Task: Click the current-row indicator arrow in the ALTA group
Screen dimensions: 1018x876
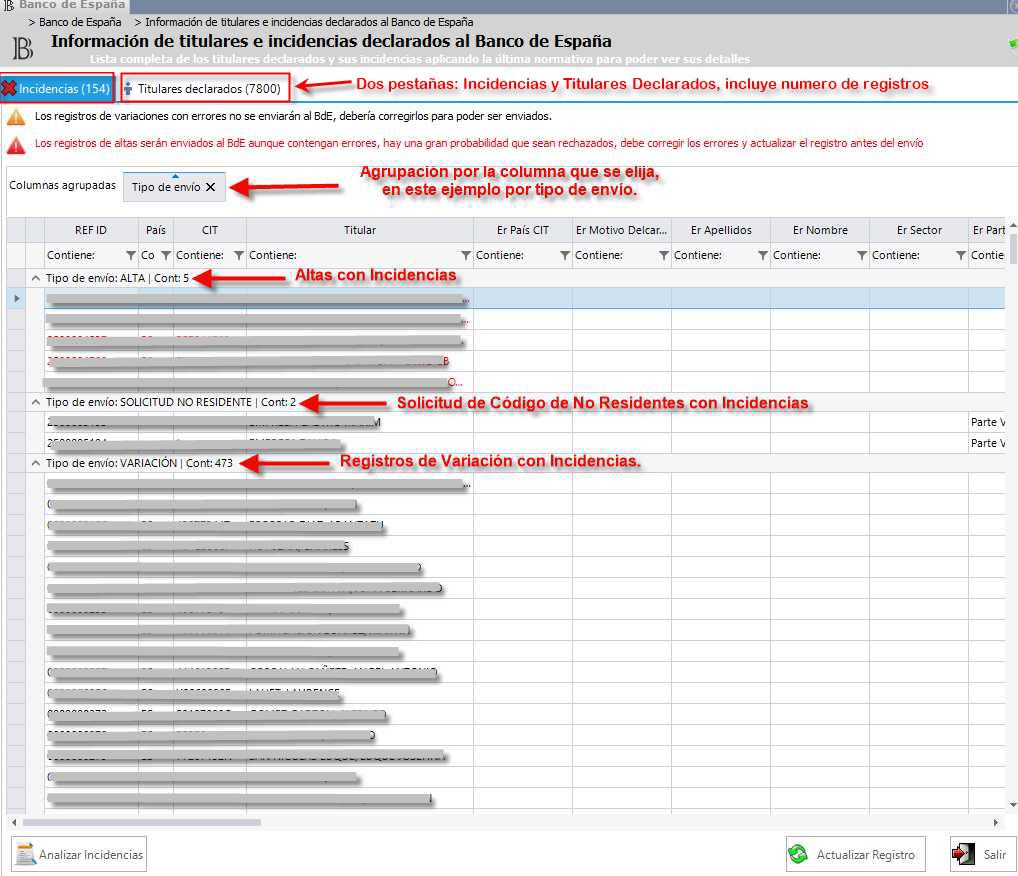Action: pos(17,299)
